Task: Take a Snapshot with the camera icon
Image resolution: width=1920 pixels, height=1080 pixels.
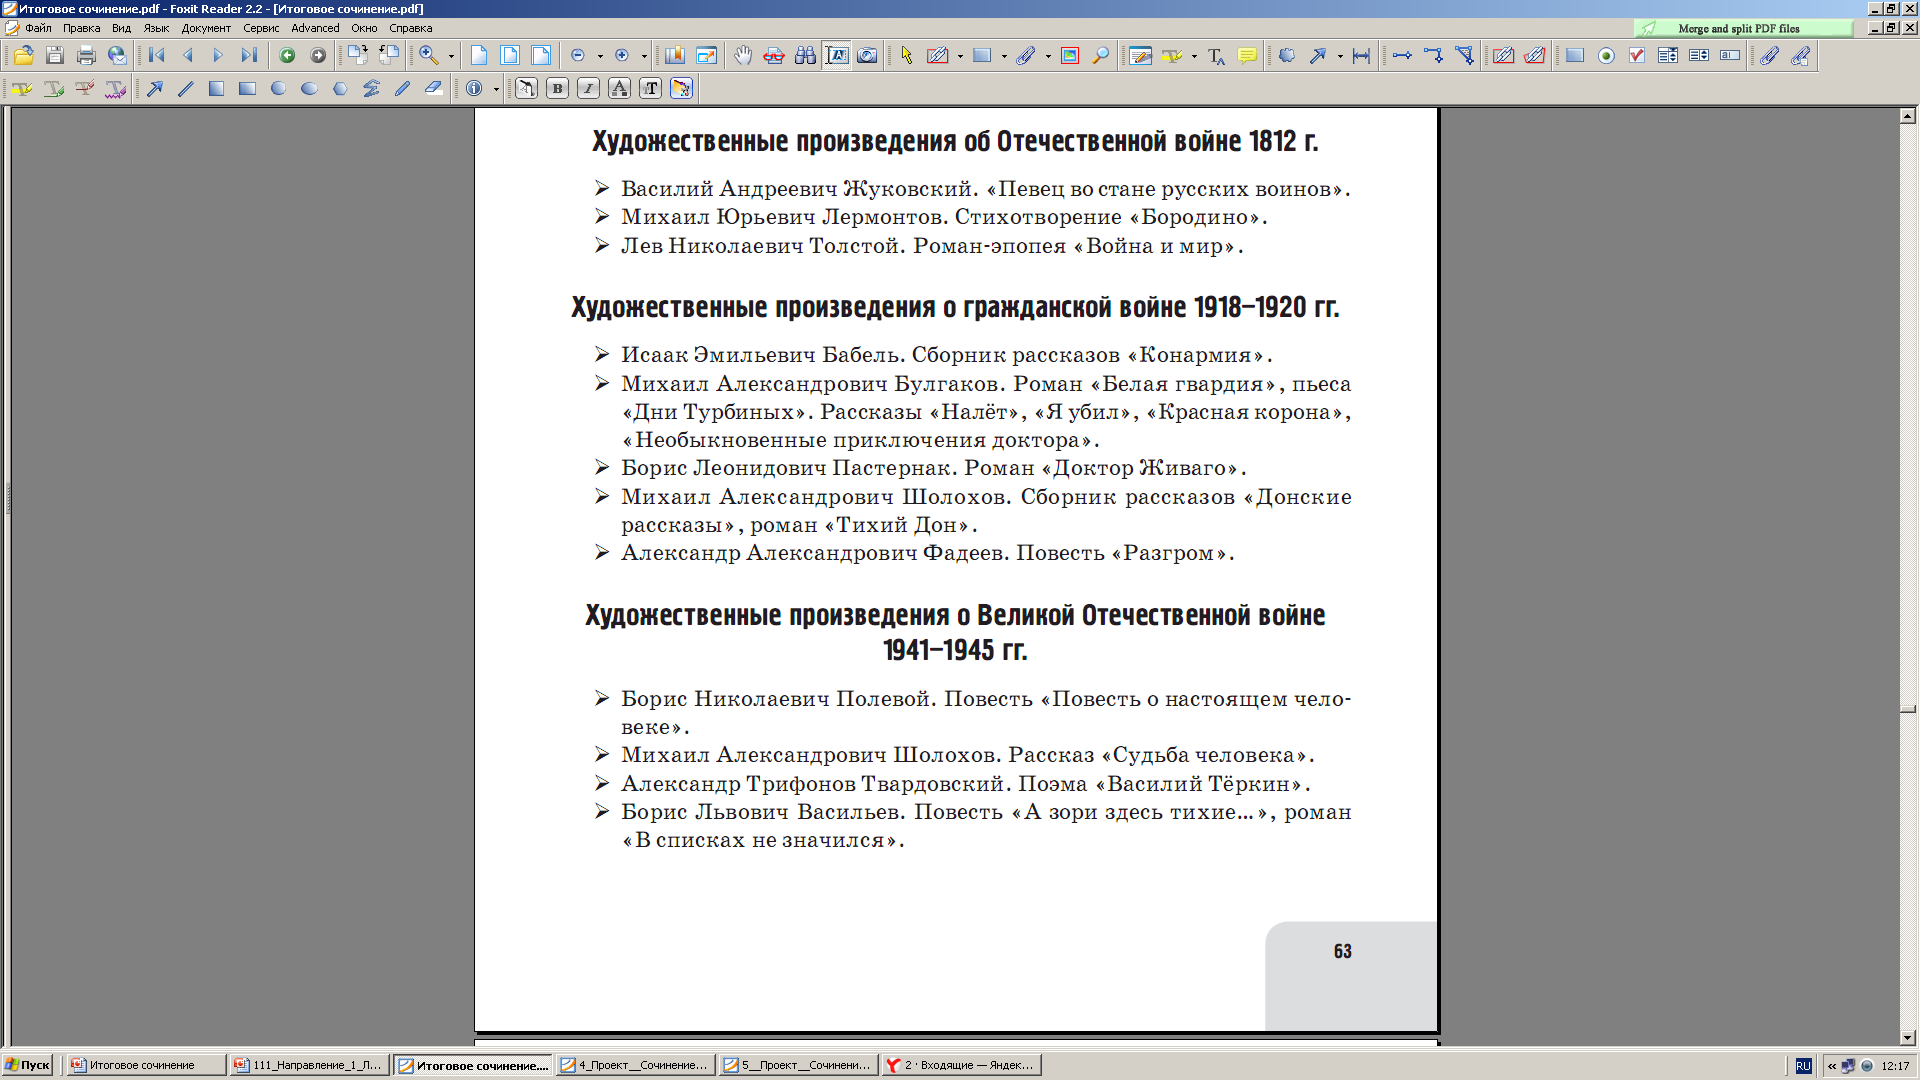Action: click(868, 56)
